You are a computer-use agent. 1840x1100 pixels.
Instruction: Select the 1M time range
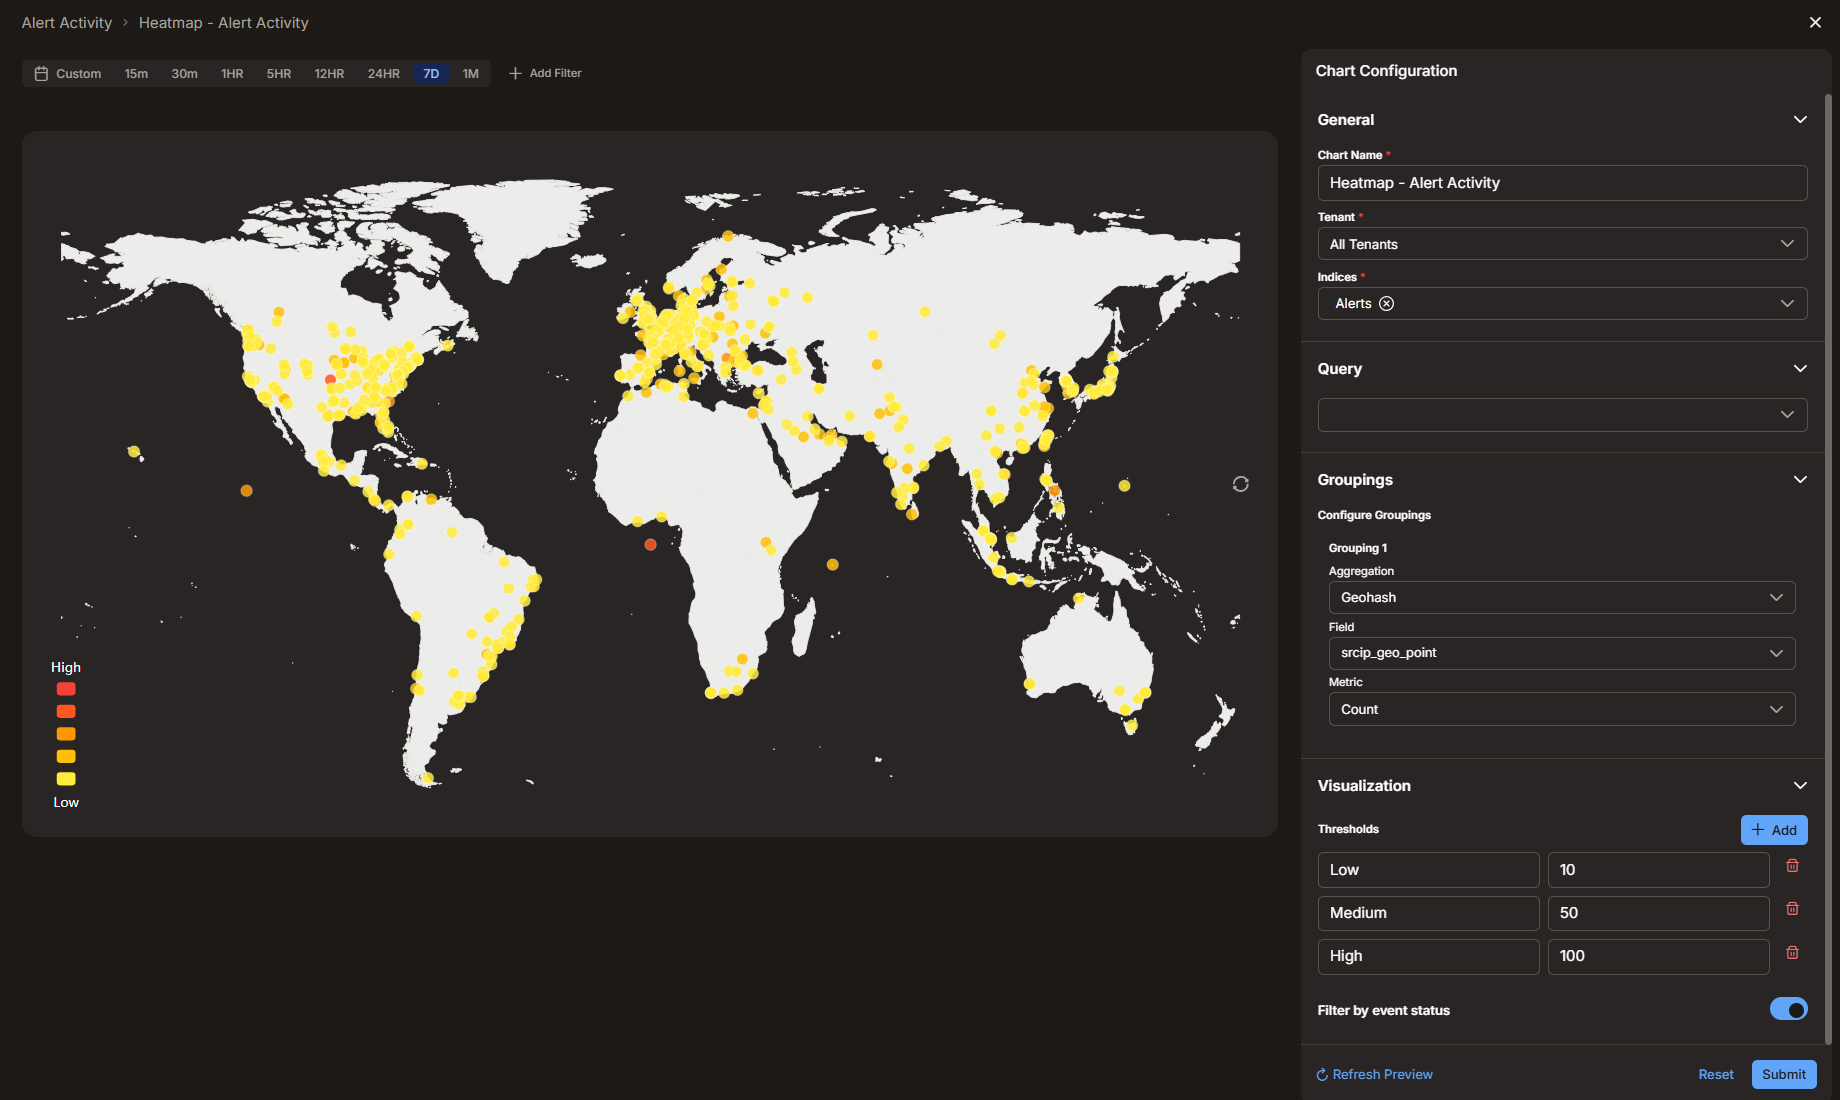click(470, 74)
